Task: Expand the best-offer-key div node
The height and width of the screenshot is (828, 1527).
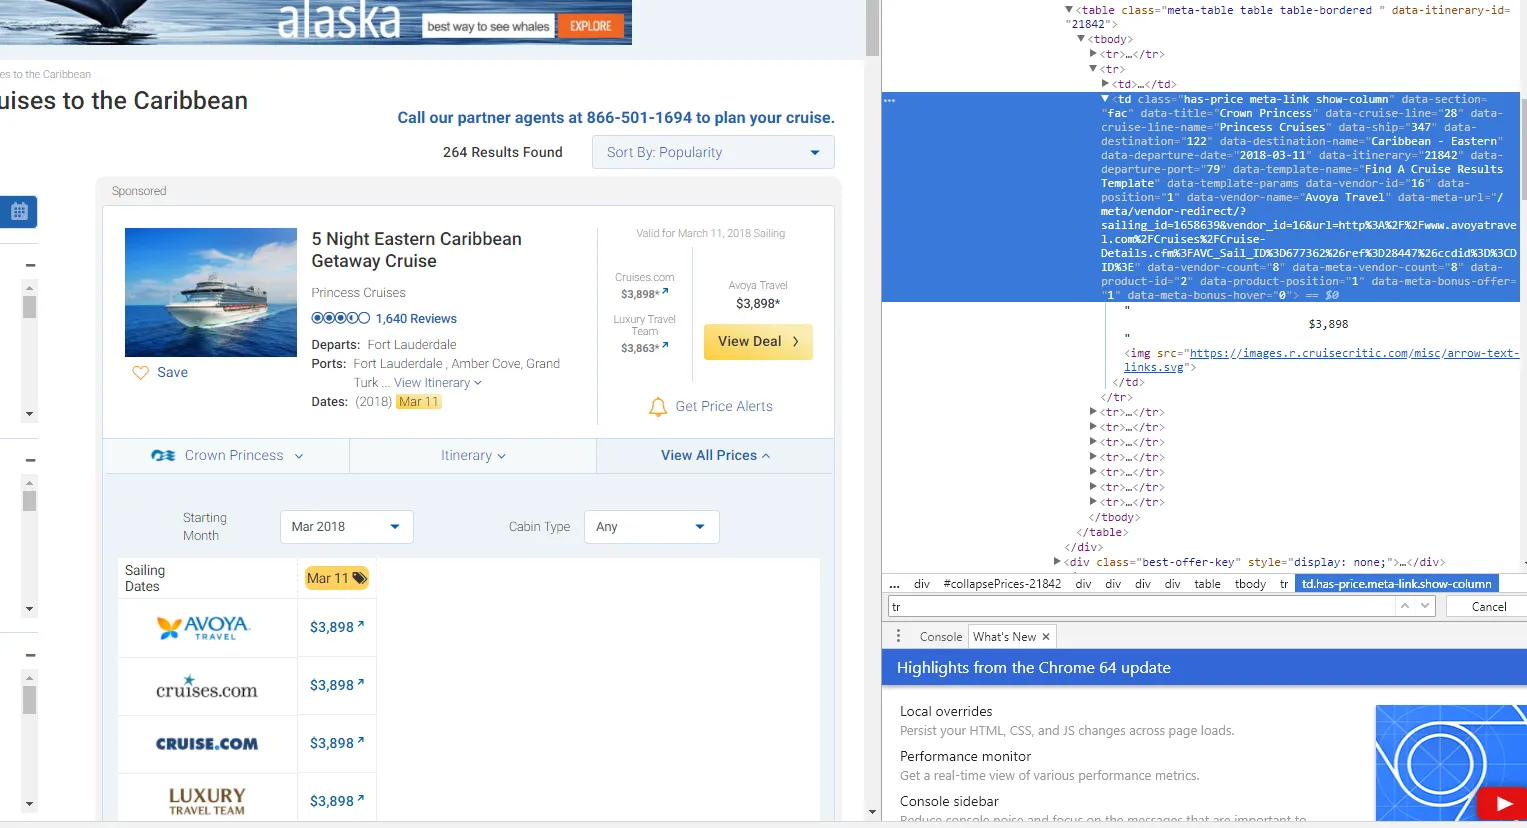Action: pyautogui.click(x=1058, y=562)
